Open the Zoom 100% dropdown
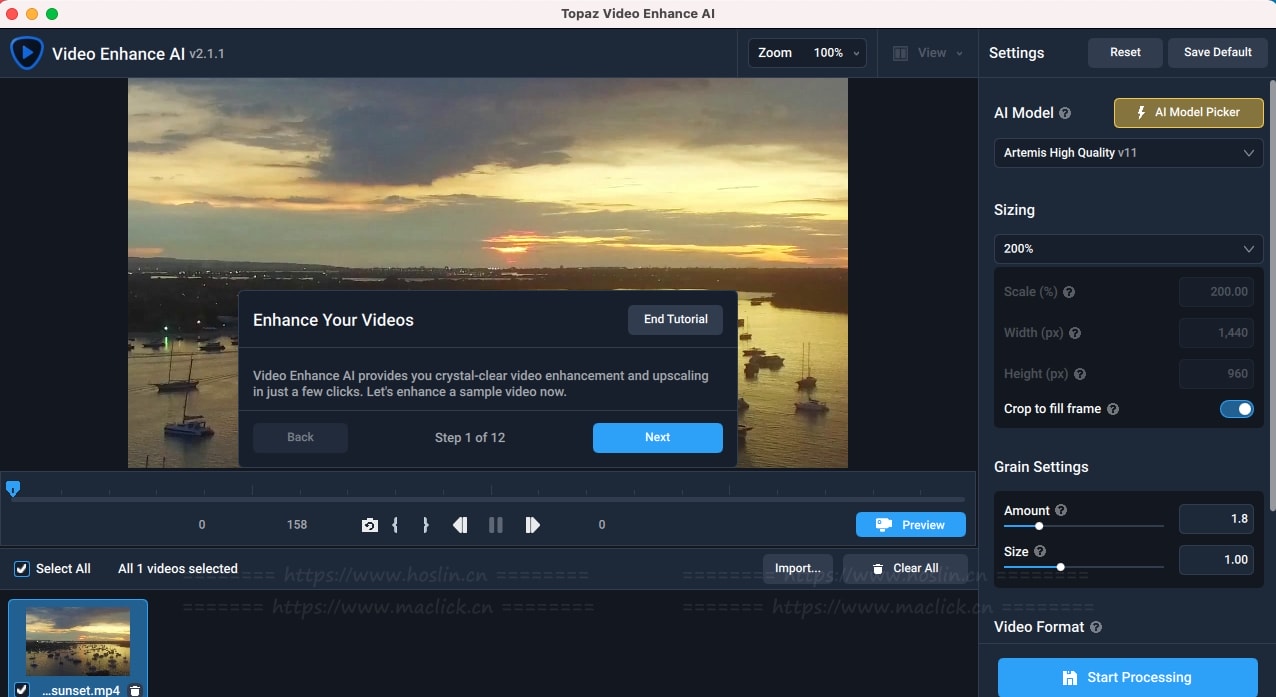Image resolution: width=1276 pixels, height=697 pixels. 807,53
